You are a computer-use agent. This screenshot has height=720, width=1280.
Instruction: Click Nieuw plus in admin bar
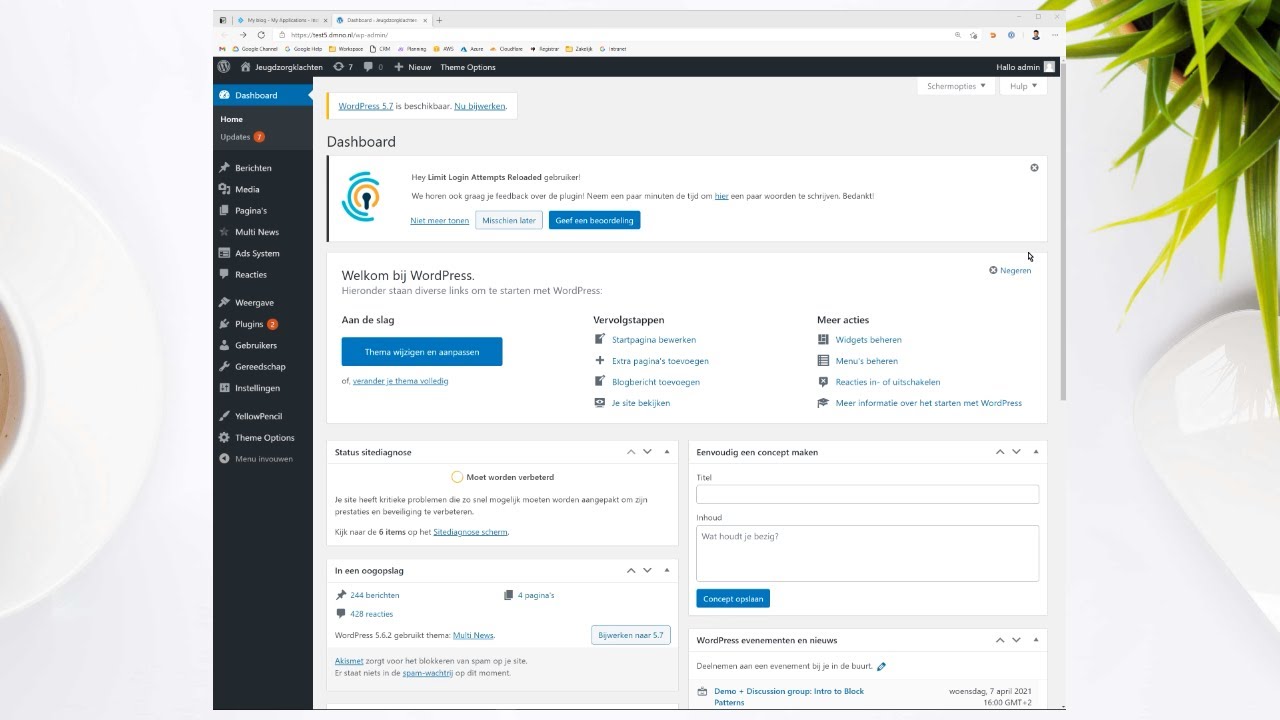[x=412, y=67]
